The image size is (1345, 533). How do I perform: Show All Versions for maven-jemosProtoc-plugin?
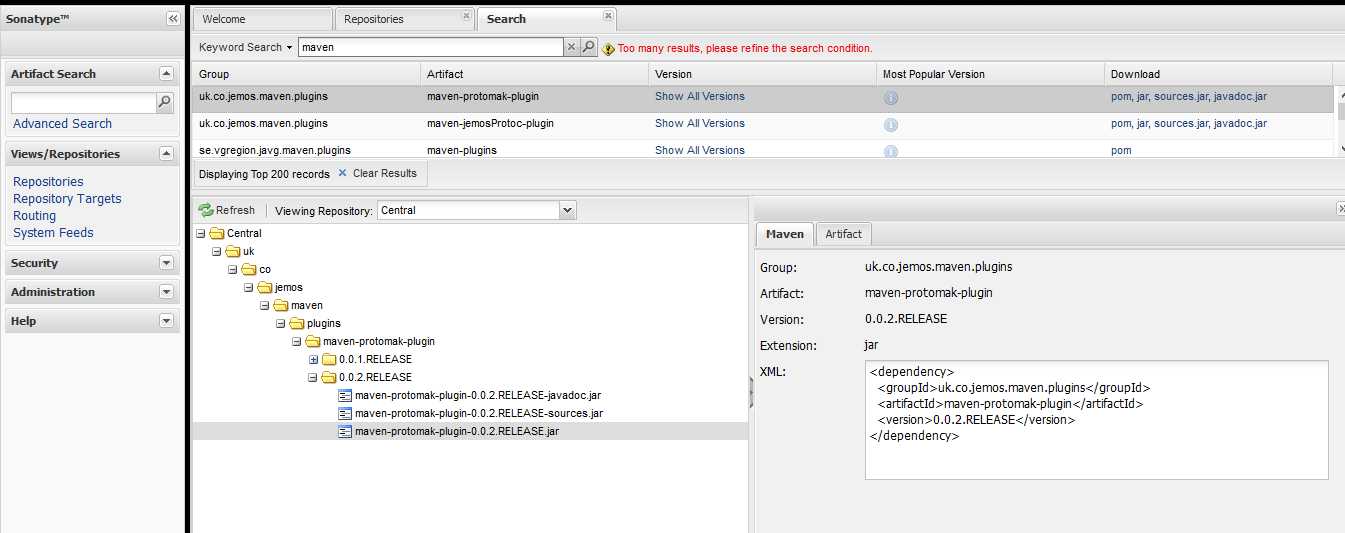click(x=700, y=124)
